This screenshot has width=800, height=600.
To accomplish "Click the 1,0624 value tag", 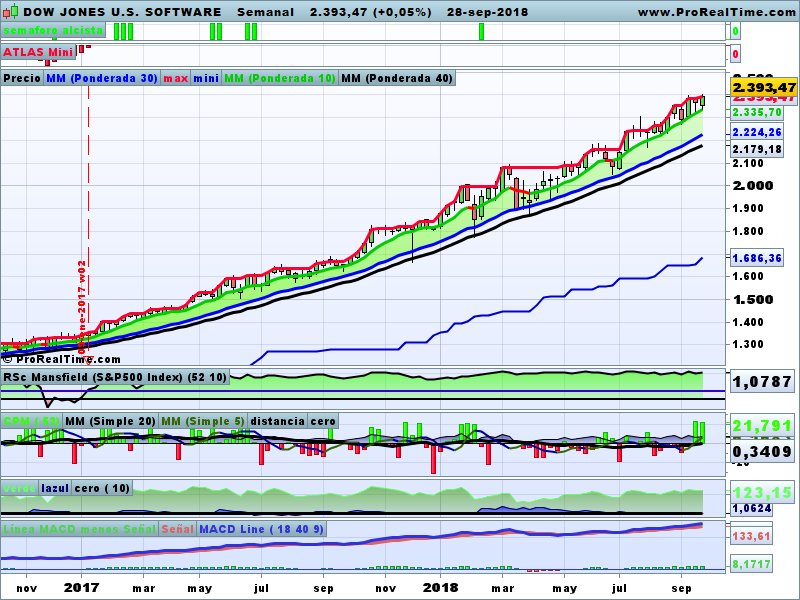I will coord(752,508).
